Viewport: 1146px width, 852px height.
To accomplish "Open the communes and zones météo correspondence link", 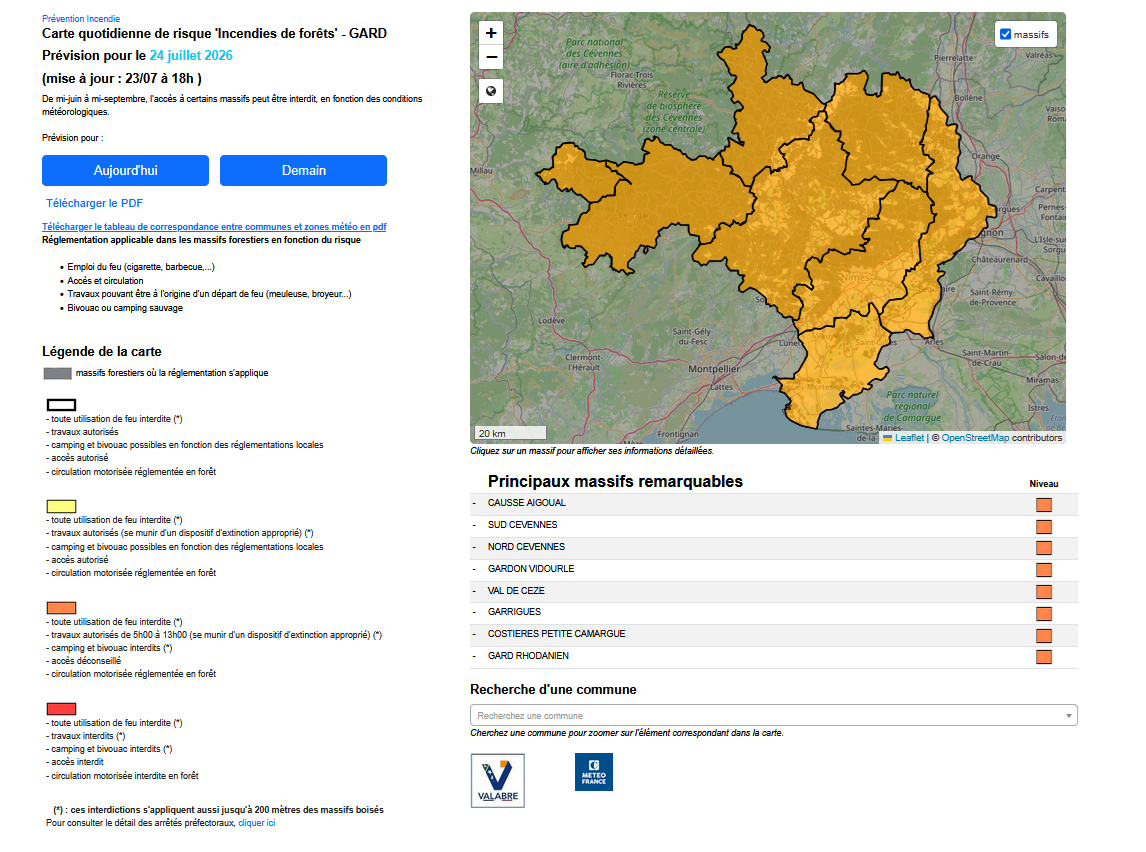I will pyautogui.click(x=214, y=227).
